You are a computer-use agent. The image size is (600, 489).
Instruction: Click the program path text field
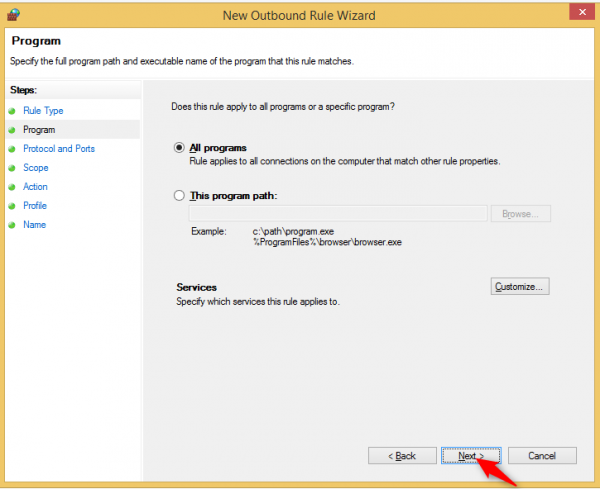point(338,214)
